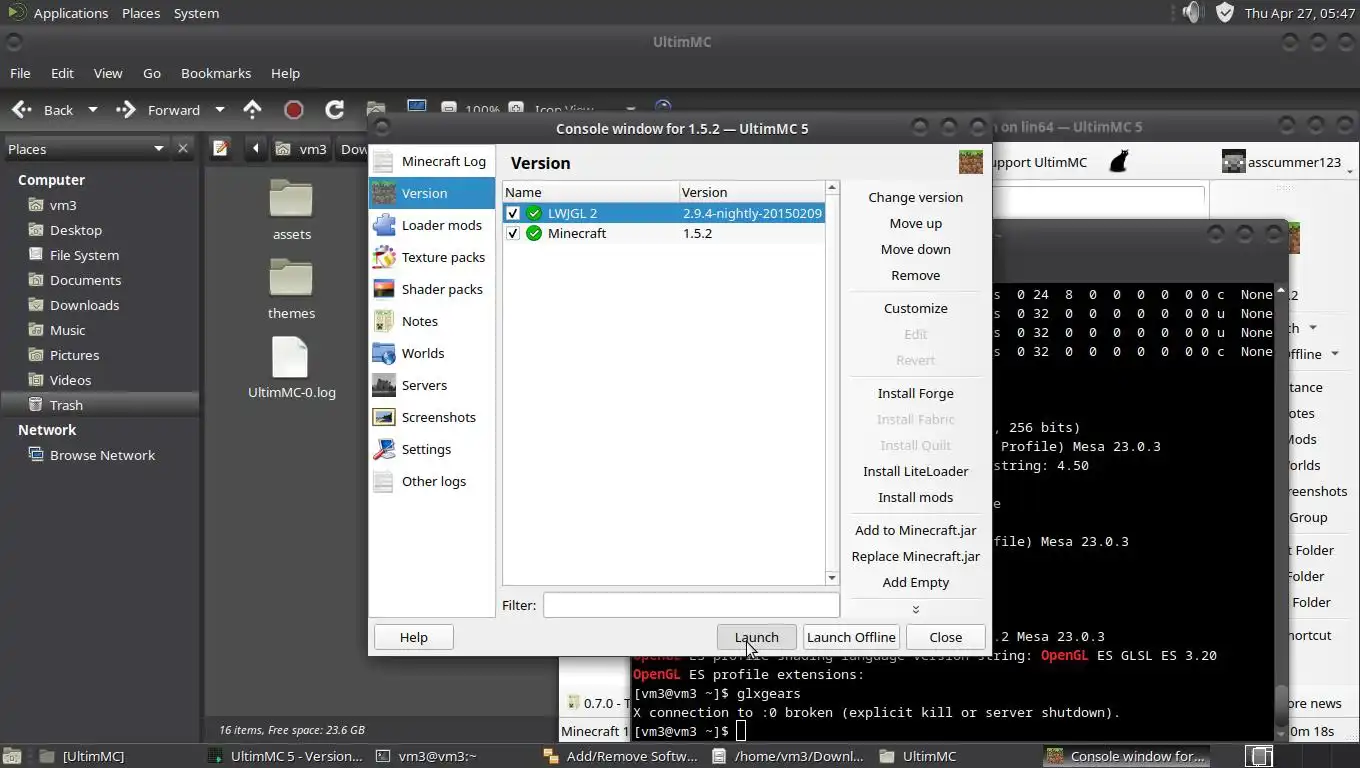
Task: Click Install LiteLoader button
Action: click(915, 471)
